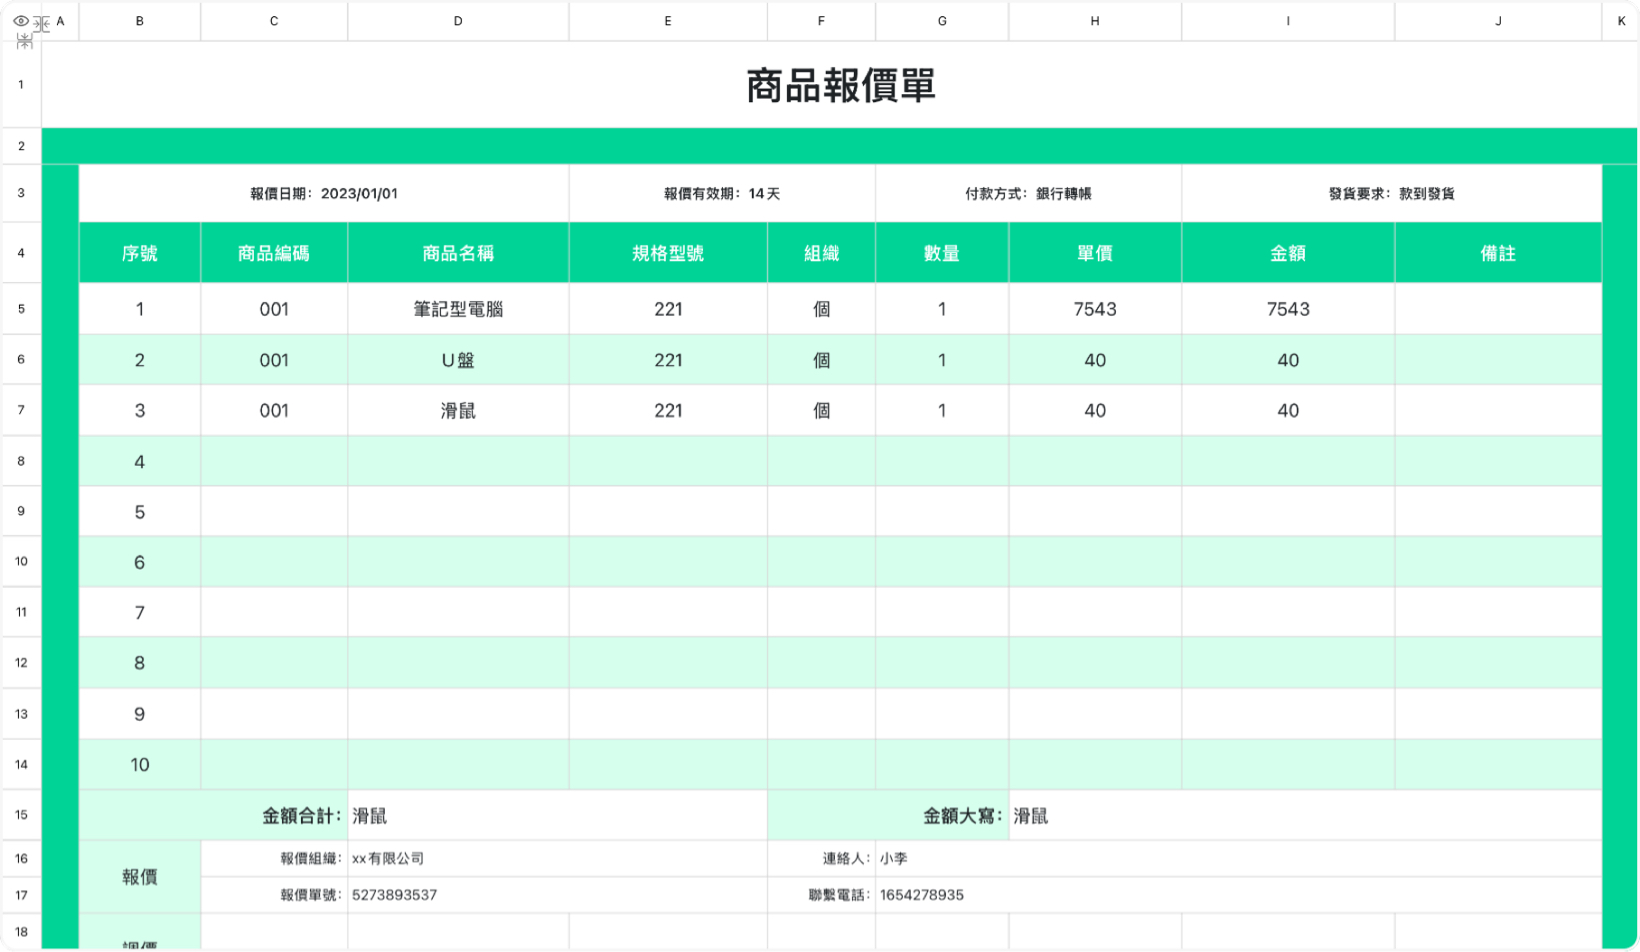
Task: Click the 報價 merged section cell
Action: (140, 877)
